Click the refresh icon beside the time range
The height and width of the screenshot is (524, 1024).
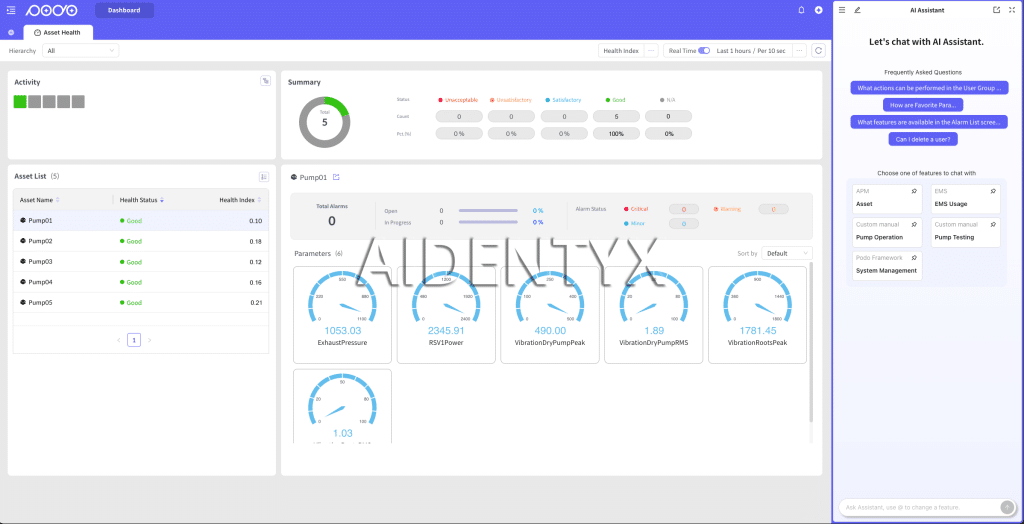[818, 50]
